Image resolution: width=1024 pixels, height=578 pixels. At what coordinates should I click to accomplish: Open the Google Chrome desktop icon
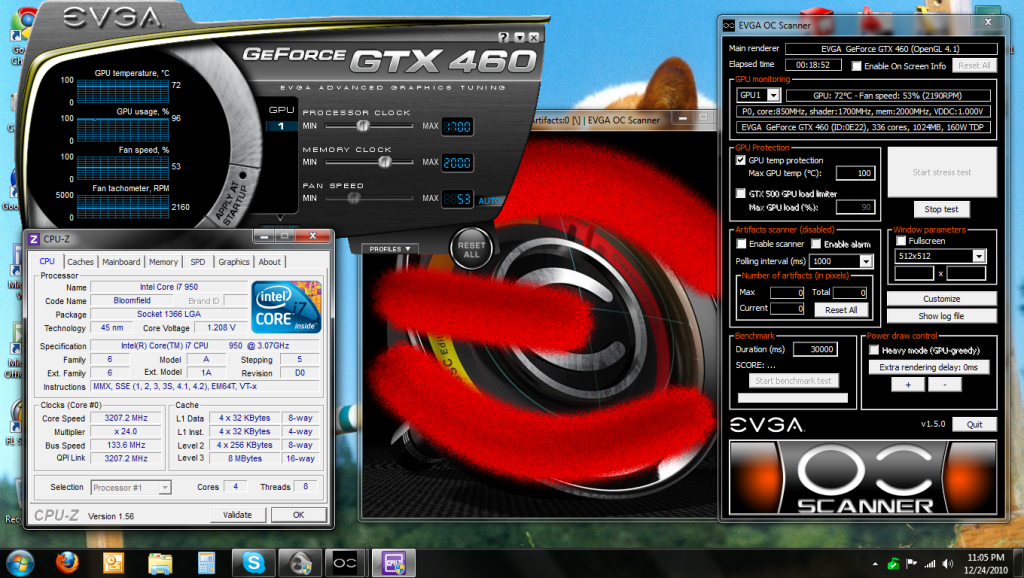tap(25, 26)
